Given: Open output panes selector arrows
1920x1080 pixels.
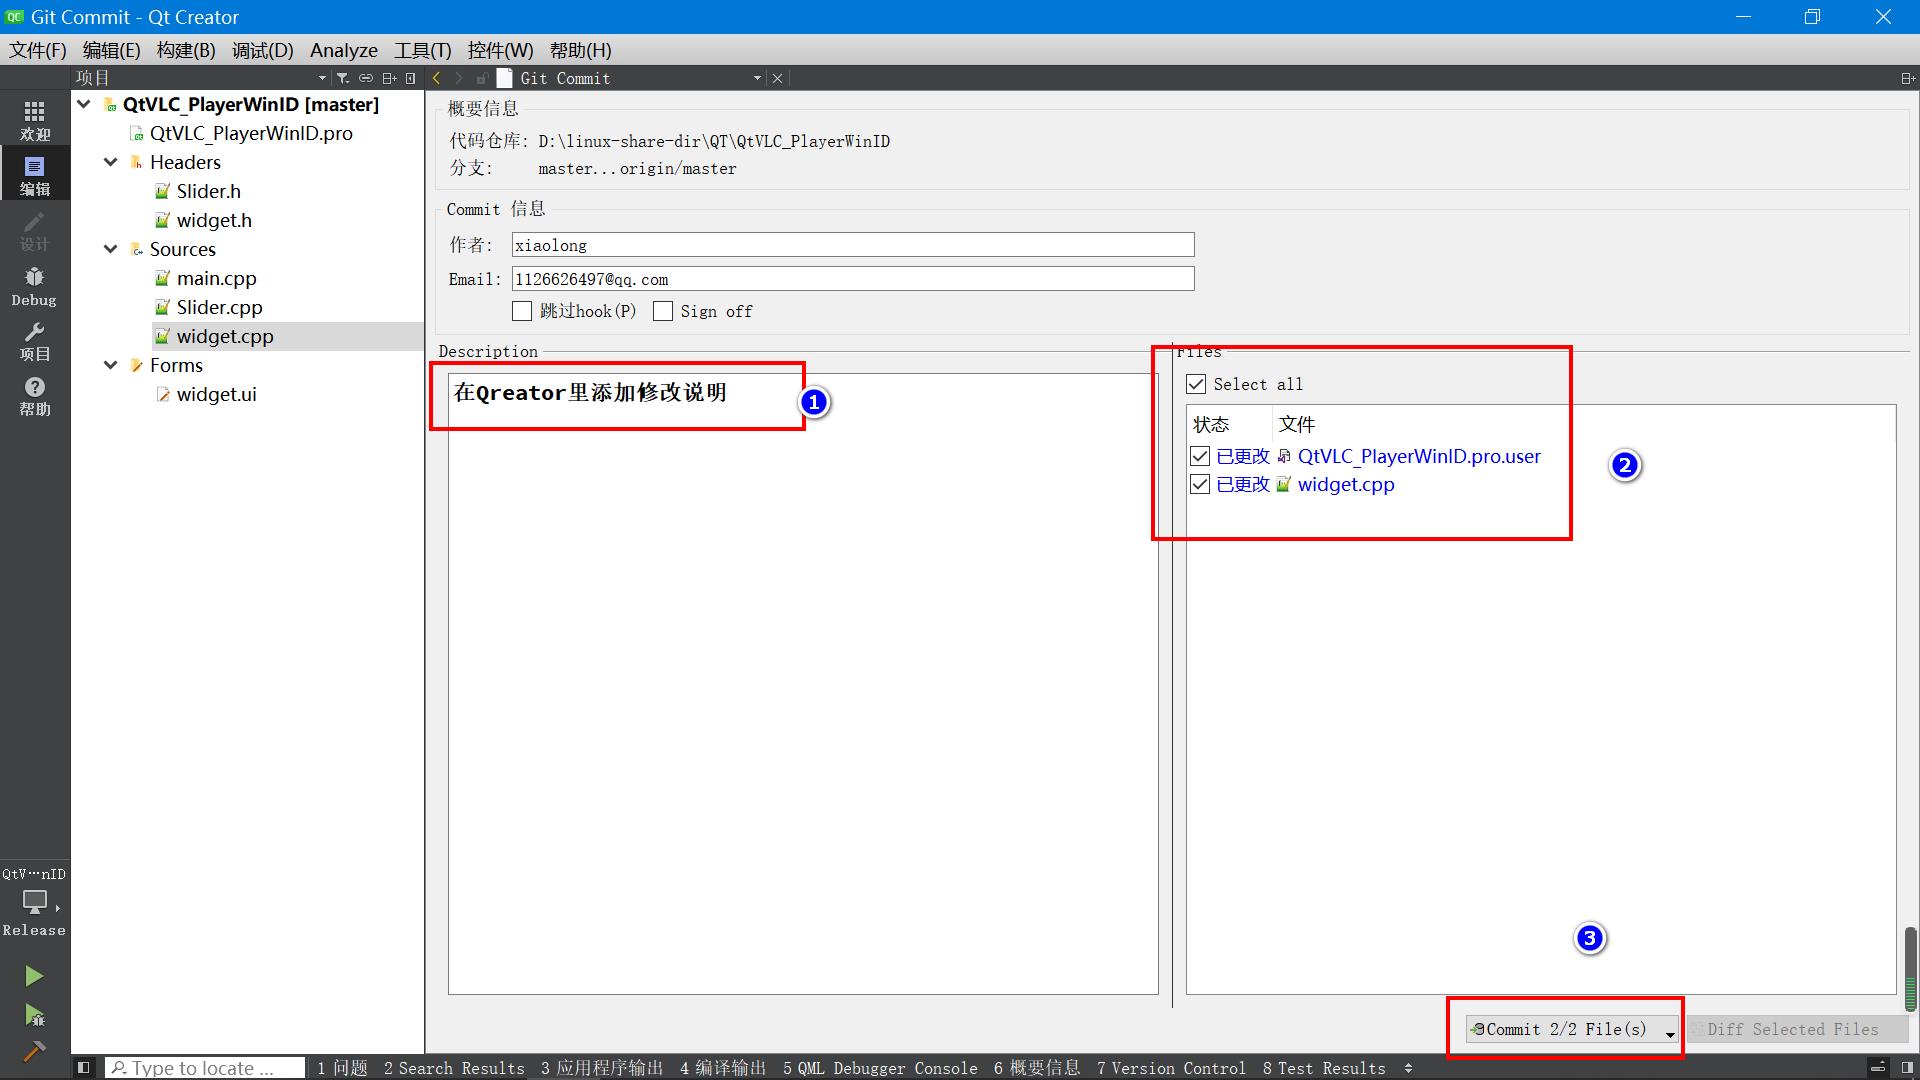Looking at the screenshot, I should coord(1408,1068).
